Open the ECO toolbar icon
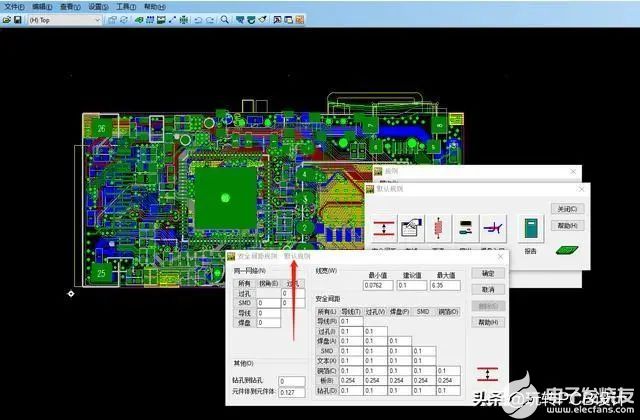The height and width of the screenshot is (420, 640). point(172,20)
